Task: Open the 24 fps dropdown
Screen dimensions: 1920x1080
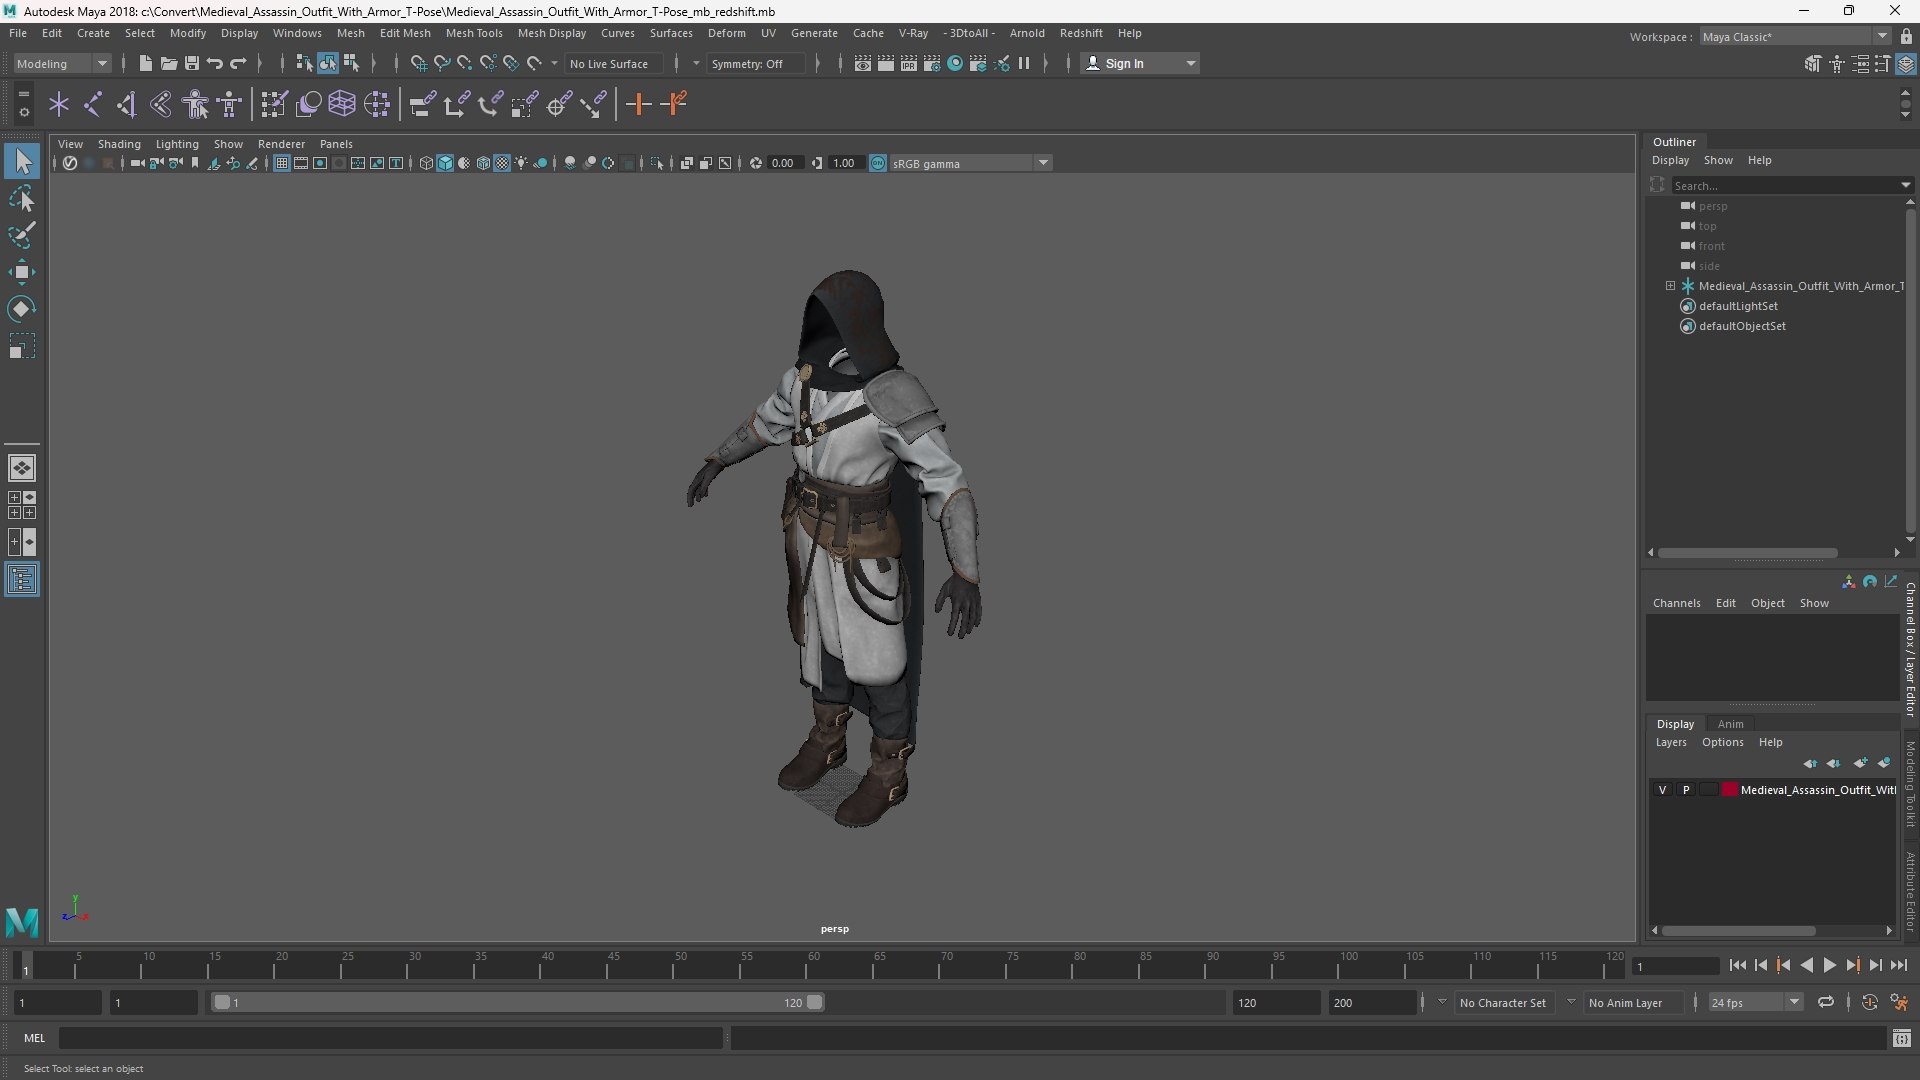Action: (x=1755, y=1002)
